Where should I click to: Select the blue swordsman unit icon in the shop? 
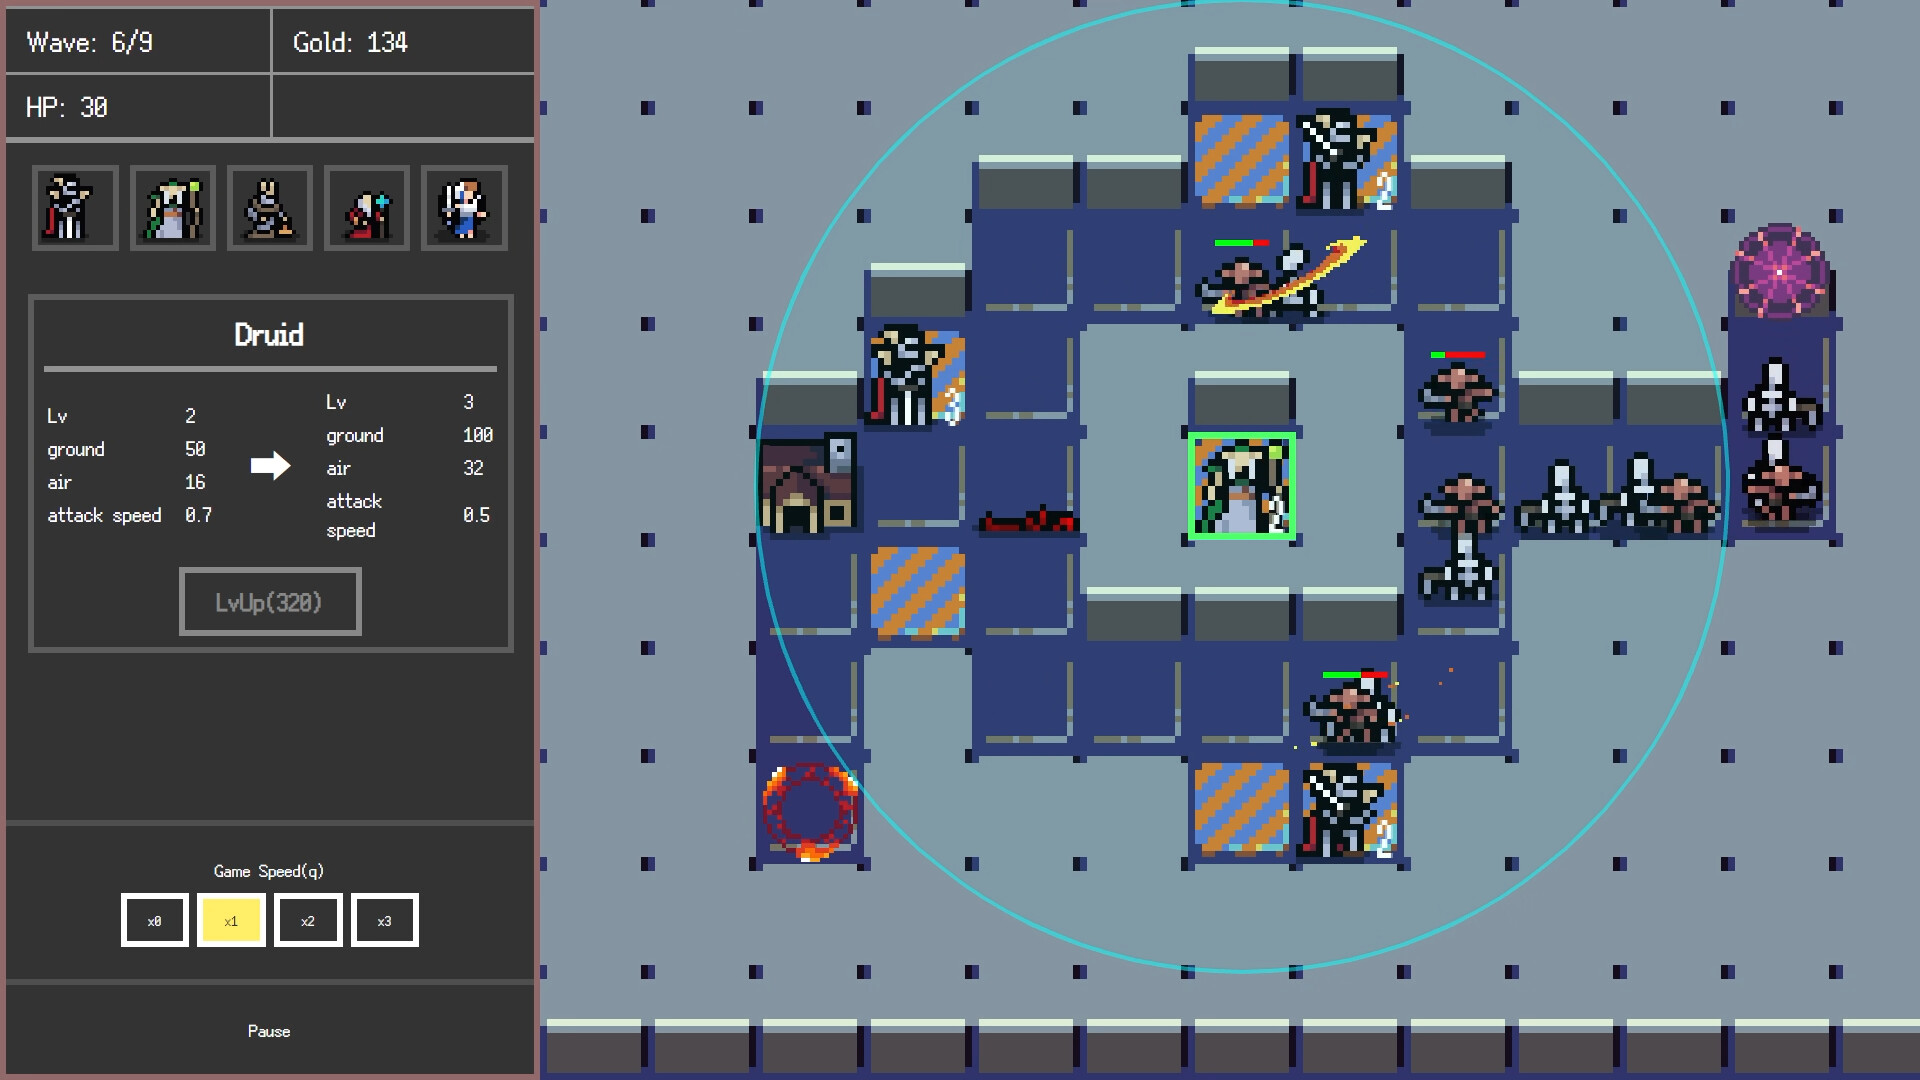(x=463, y=208)
